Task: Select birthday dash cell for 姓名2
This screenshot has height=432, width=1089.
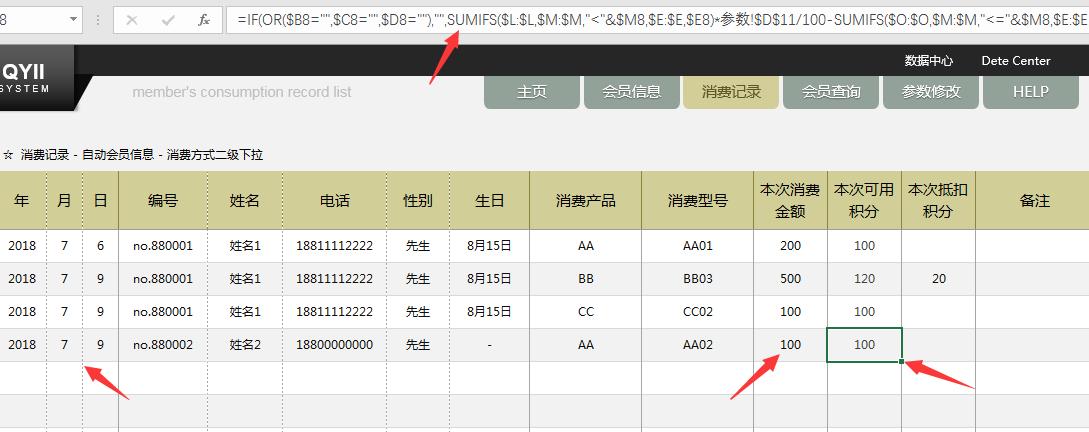Action: tap(490, 344)
